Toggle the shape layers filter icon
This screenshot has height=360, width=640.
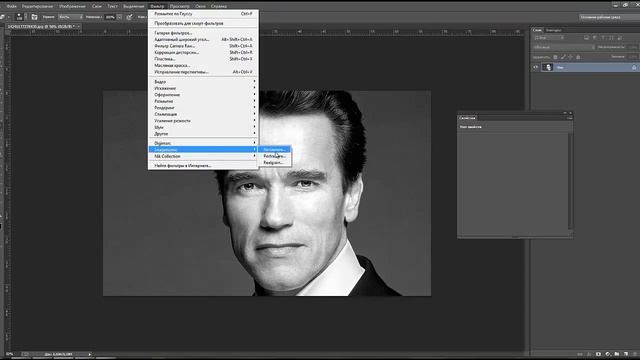coord(611,38)
